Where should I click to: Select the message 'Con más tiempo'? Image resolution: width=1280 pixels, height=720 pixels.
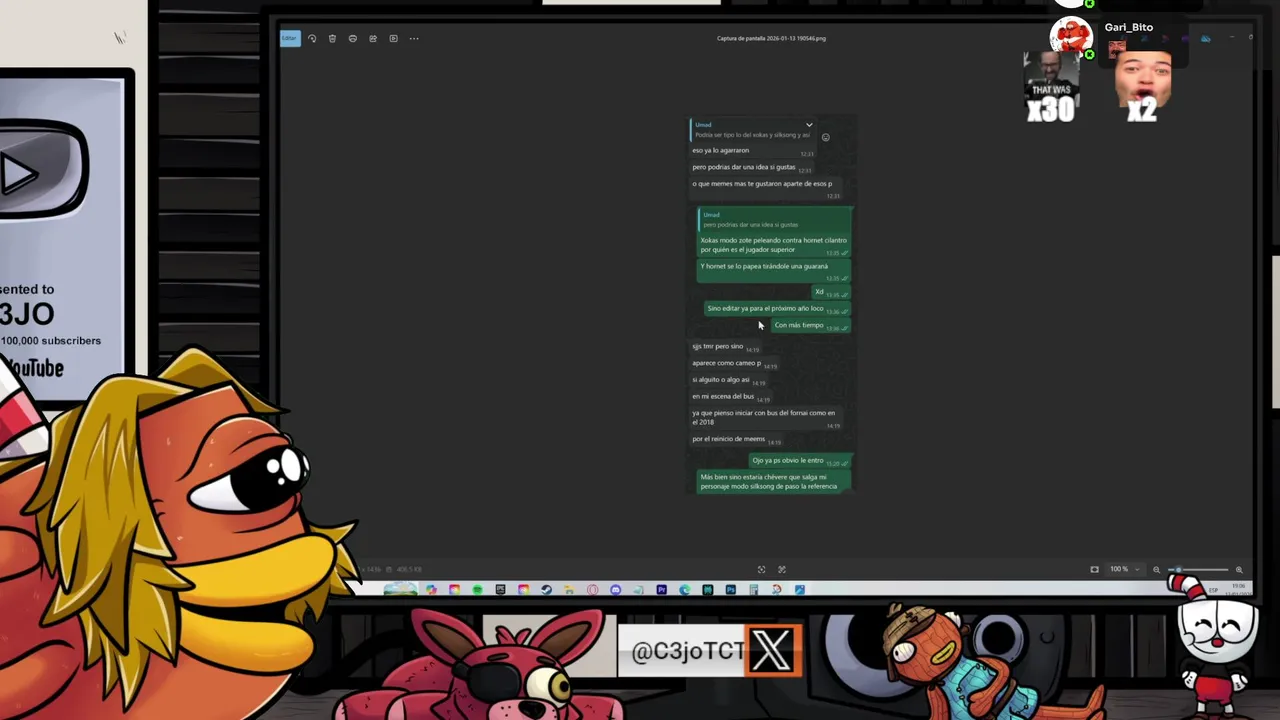point(798,325)
